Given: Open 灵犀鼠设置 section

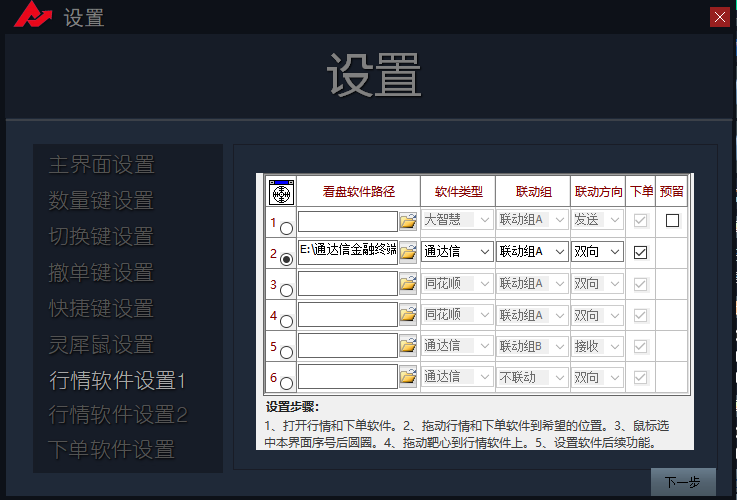Looking at the screenshot, I should coord(101,344).
